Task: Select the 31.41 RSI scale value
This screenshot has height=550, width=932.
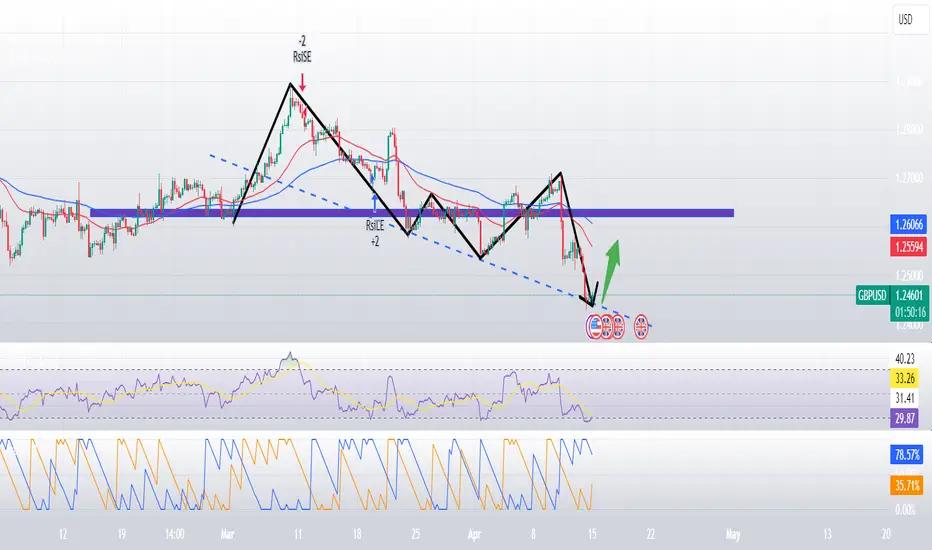Action: pyautogui.click(x=905, y=398)
